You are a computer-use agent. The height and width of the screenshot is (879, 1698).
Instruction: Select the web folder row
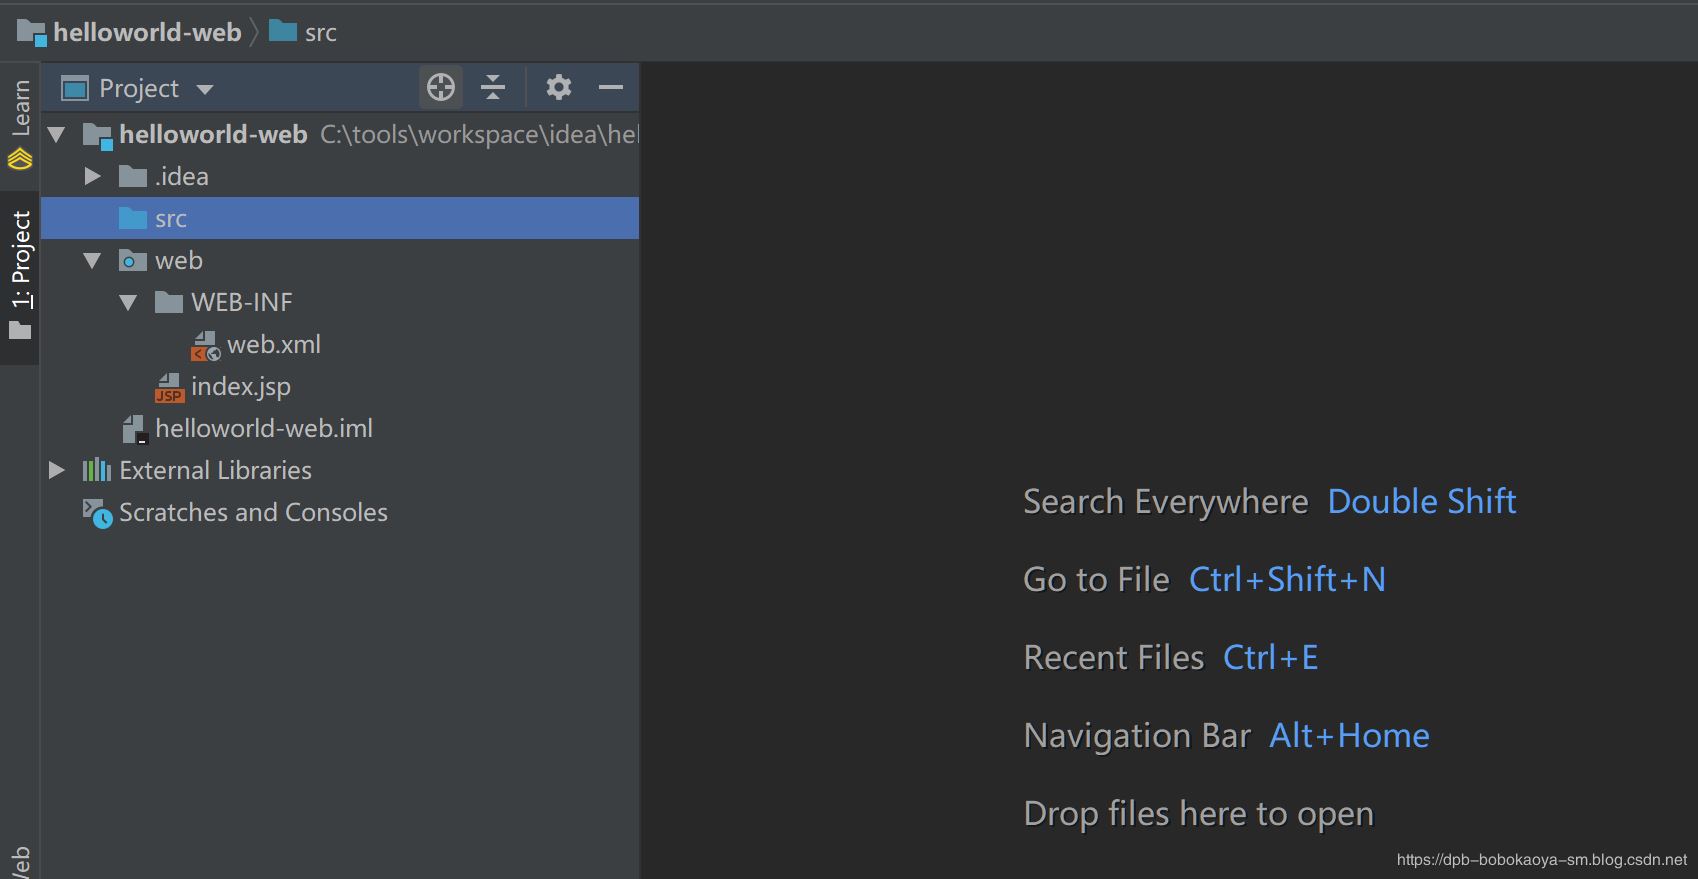coord(340,261)
